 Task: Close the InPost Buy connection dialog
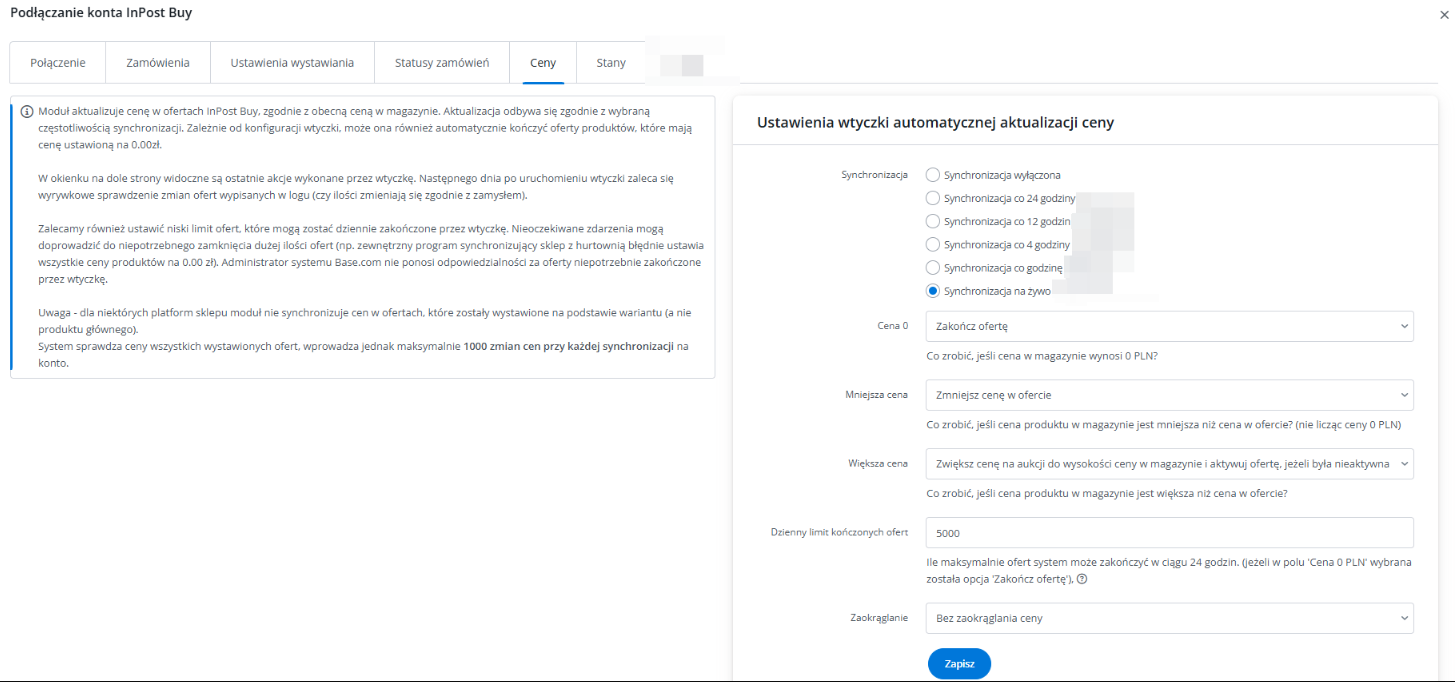1443,15
